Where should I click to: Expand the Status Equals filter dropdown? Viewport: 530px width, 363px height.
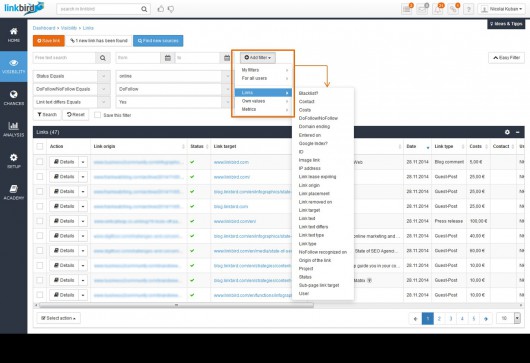(104, 76)
